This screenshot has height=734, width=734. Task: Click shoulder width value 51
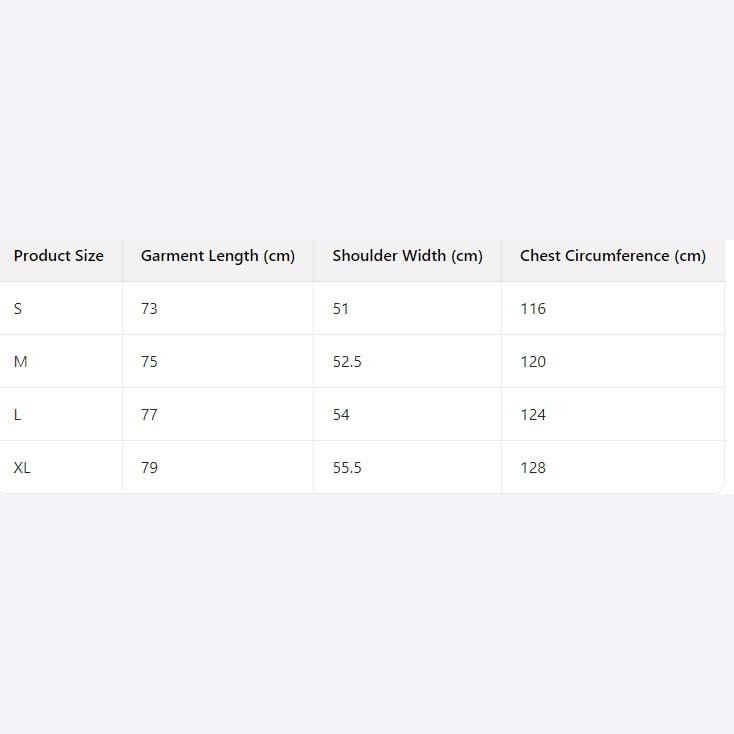click(x=341, y=309)
